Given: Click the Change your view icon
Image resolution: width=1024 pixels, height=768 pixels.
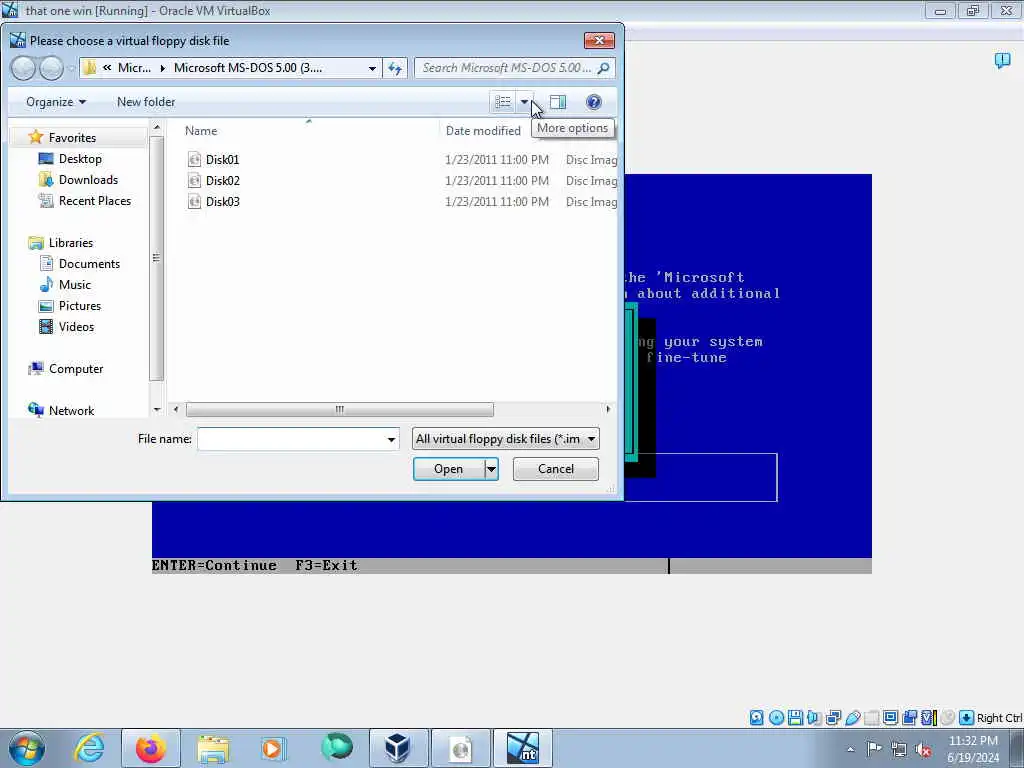Looking at the screenshot, I should click(503, 102).
